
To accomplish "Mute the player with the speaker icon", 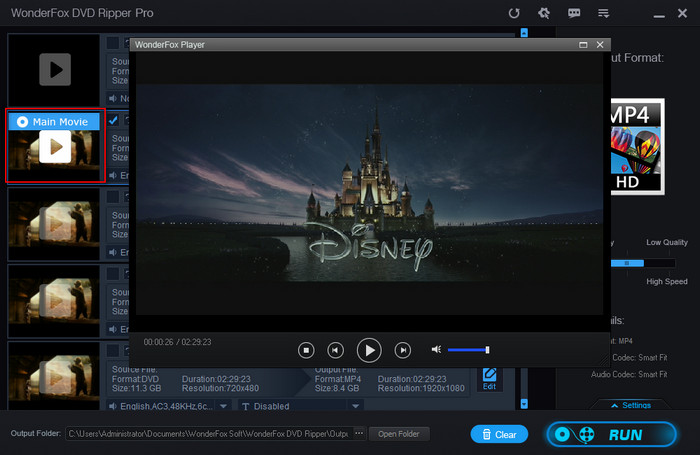I will click(x=436, y=350).
